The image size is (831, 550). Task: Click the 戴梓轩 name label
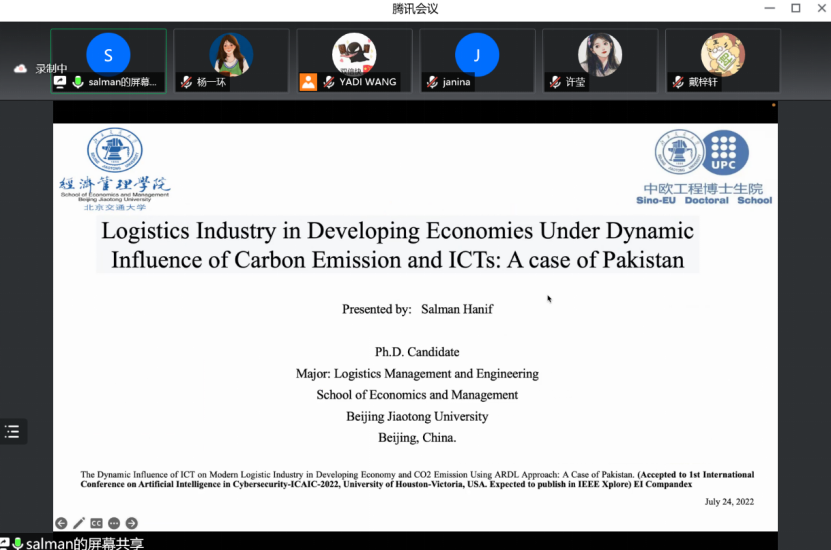coord(703,82)
